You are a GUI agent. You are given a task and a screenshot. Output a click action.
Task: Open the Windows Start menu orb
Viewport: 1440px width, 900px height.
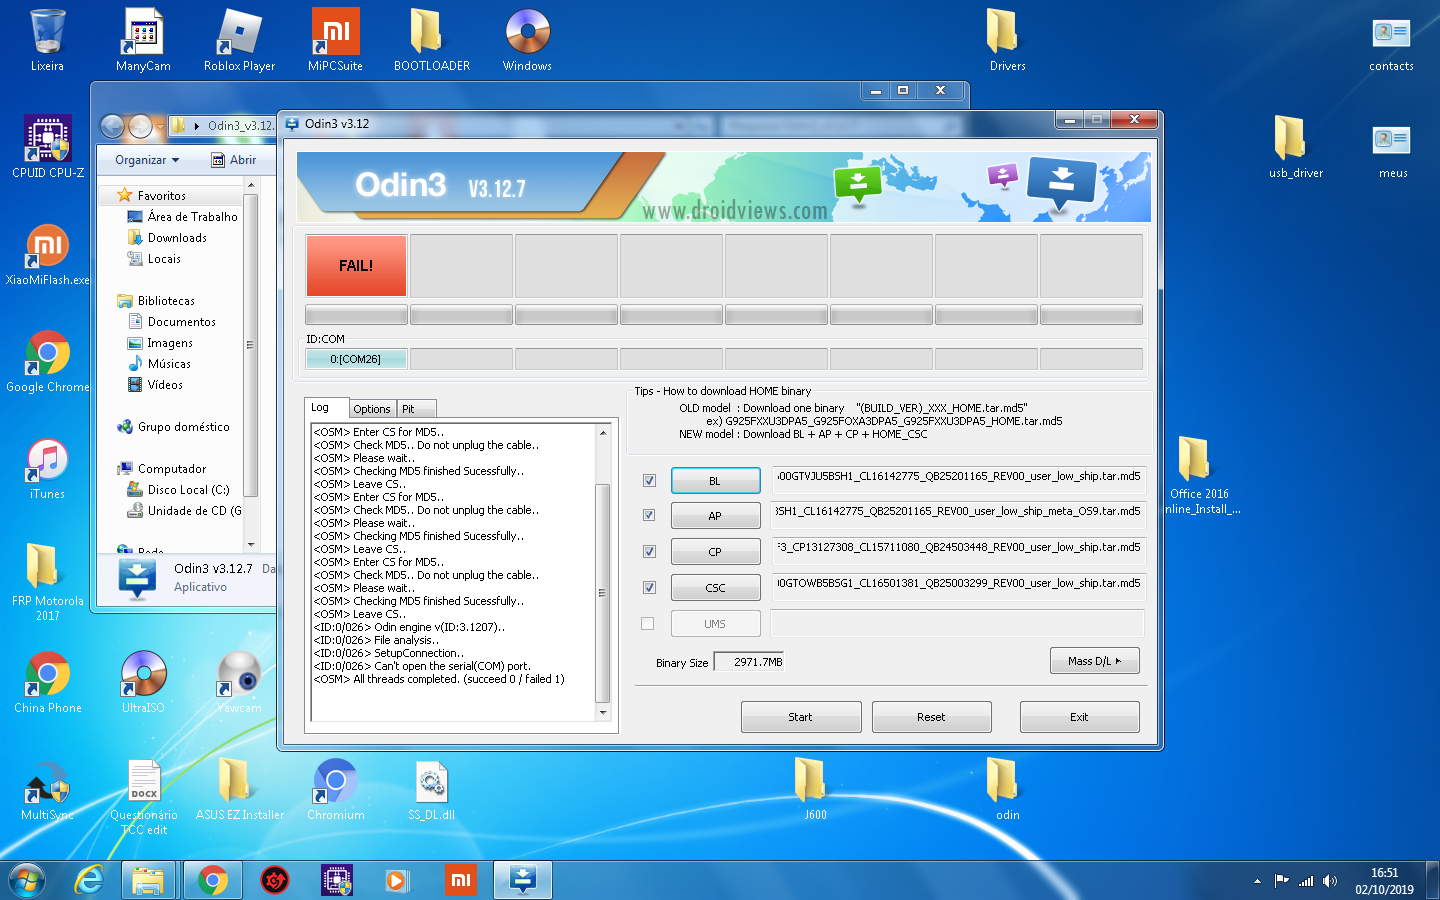pyautogui.click(x=27, y=880)
